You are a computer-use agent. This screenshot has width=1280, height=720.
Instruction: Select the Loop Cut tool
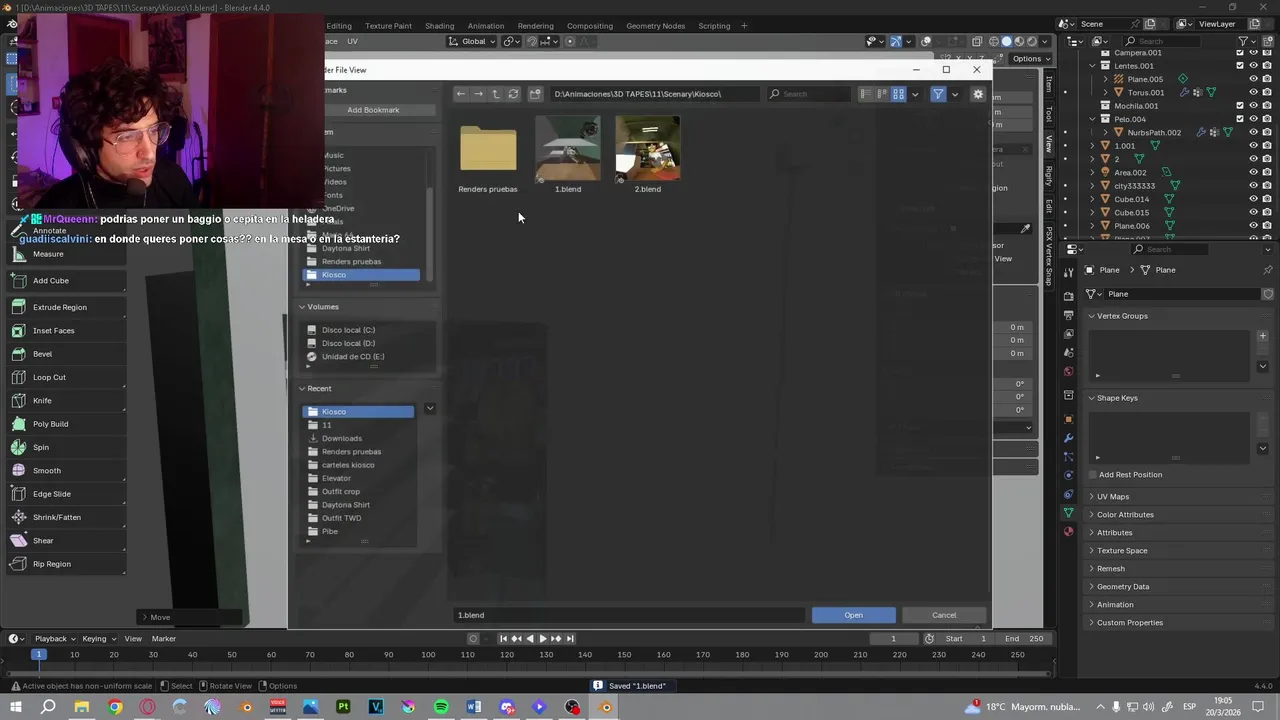tap(66, 377)
